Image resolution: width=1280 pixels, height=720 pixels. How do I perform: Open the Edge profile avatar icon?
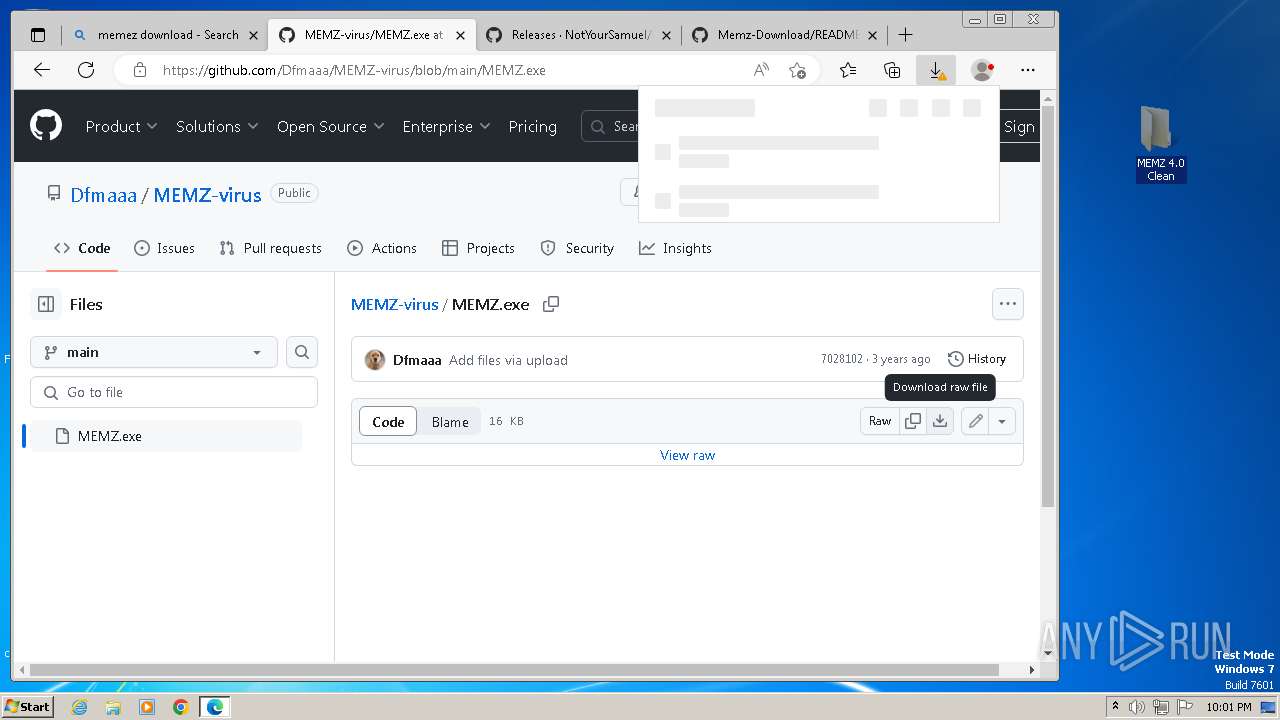click(x=983, y=70)
